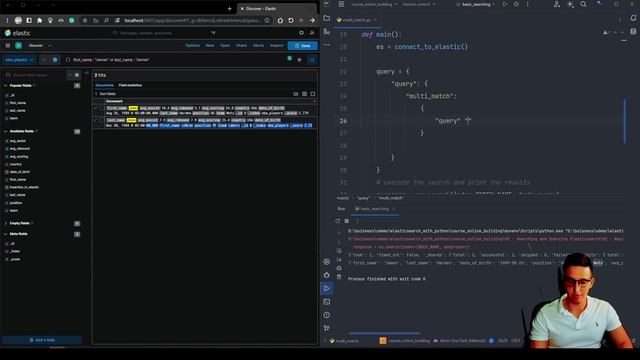Image resolution: width=640 pixels, height=360 pixels.
Task: Open Kibana main navigation hamburger menu
Action: click(x=8, y=46)
